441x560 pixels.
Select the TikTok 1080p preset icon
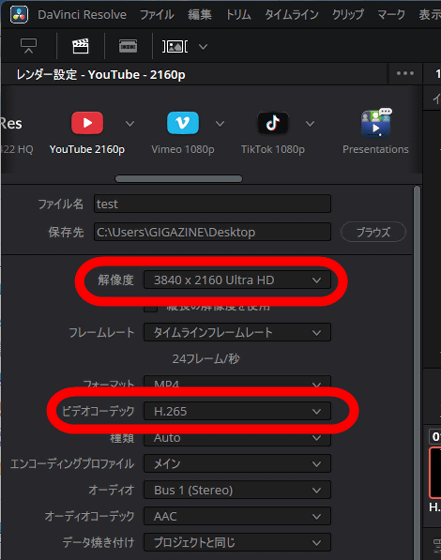coord(273,123)
